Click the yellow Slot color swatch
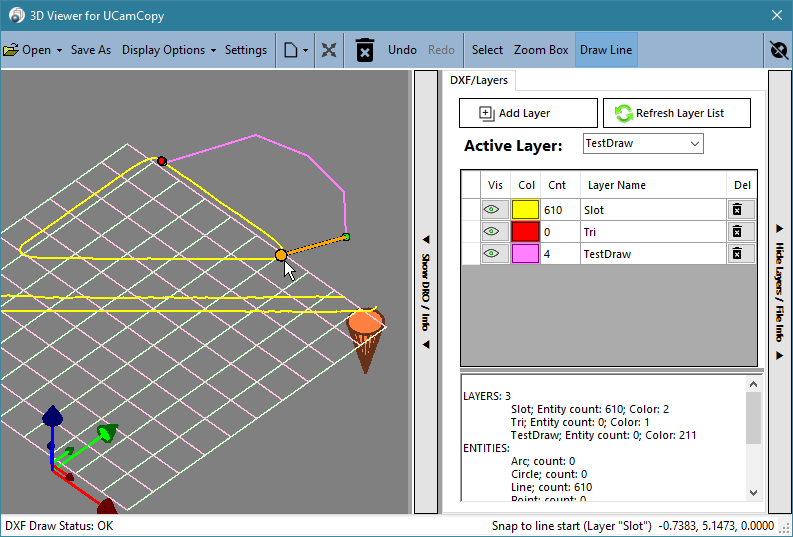This screenshot has height=537, width=793. (525, 210)
